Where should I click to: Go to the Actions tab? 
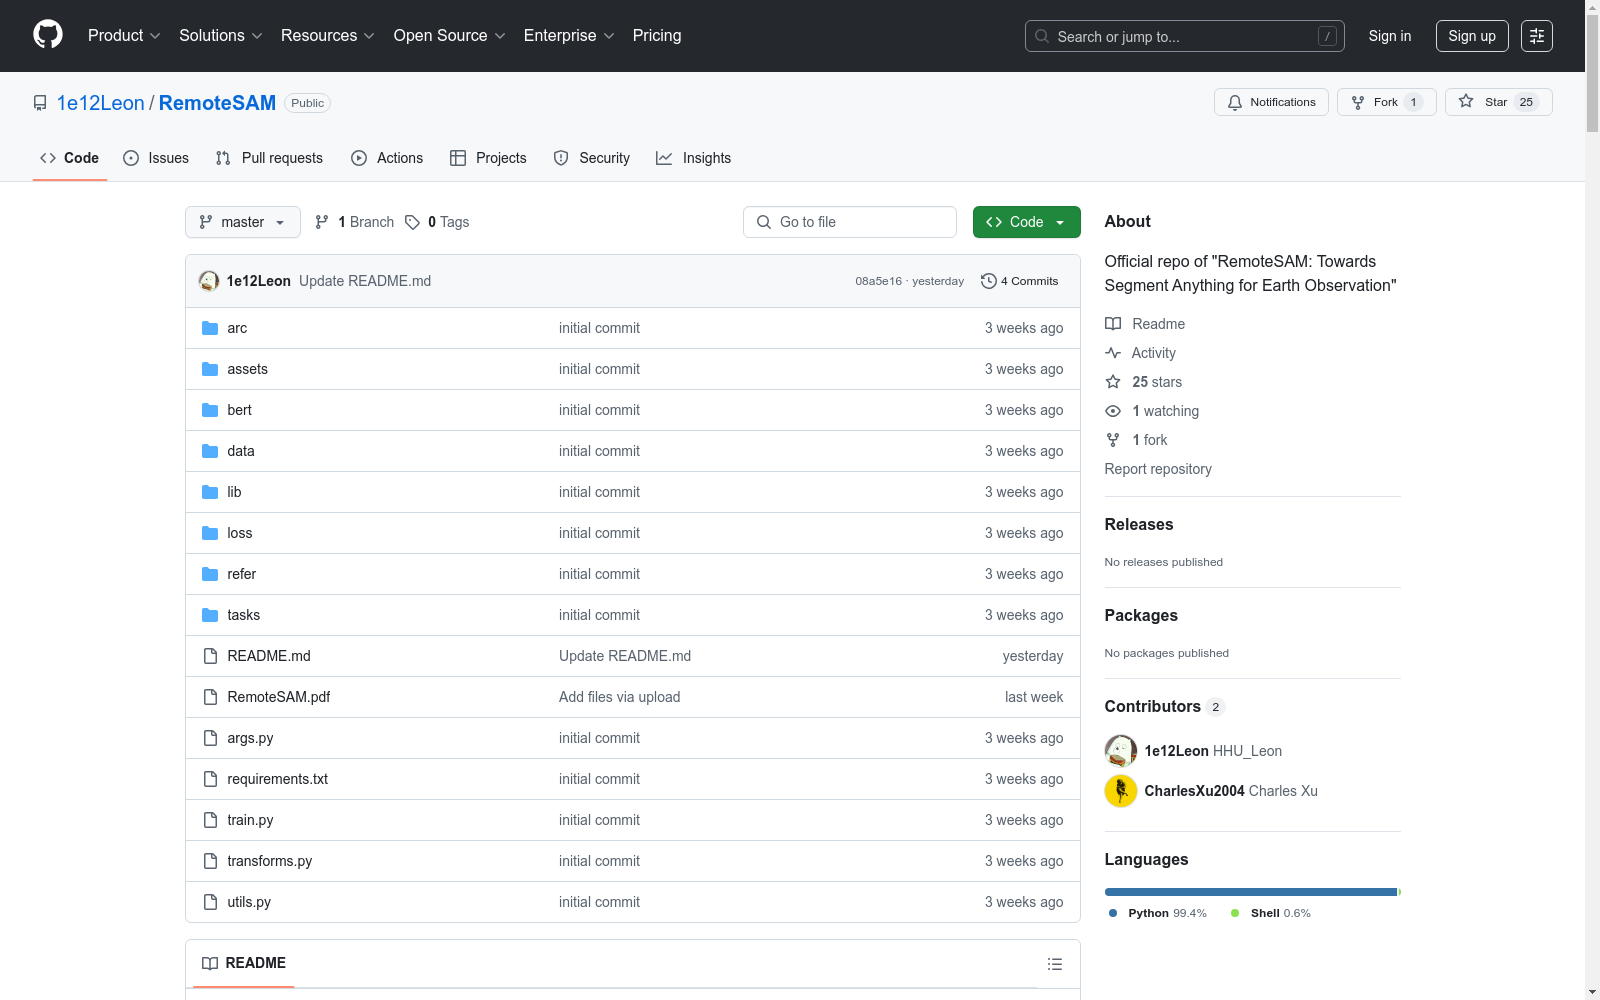(x=387, y=158)
